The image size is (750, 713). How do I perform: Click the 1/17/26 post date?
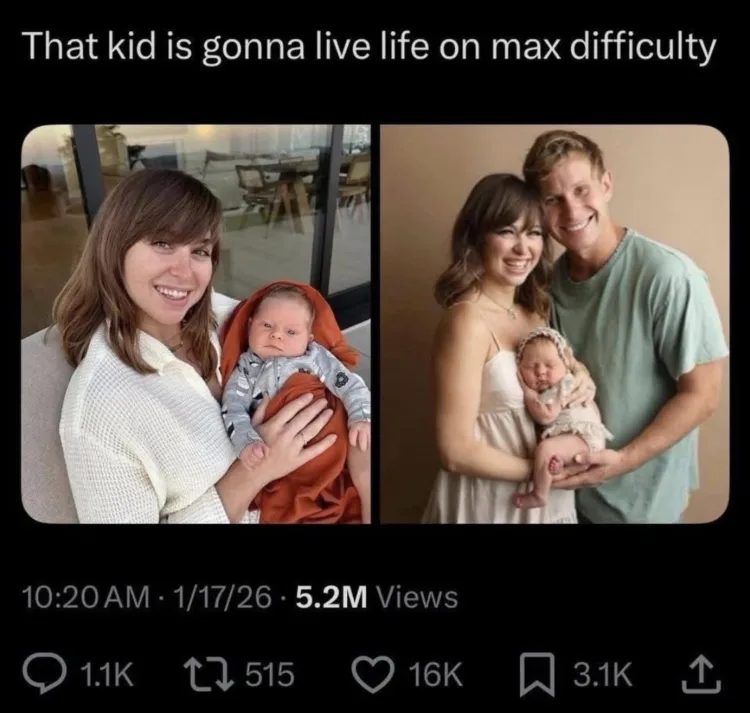pyautogui.click(x=222, y=597)
